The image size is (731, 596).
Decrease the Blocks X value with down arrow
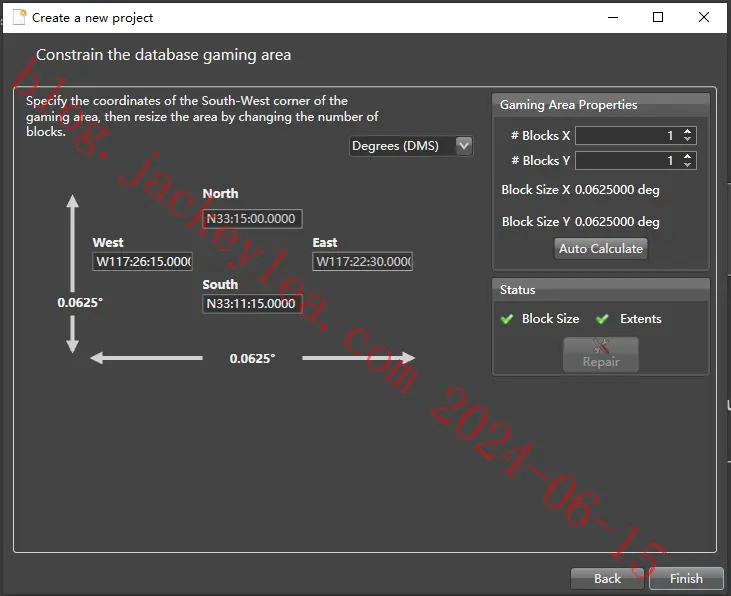pyautogui.click(x=687, y=139)
